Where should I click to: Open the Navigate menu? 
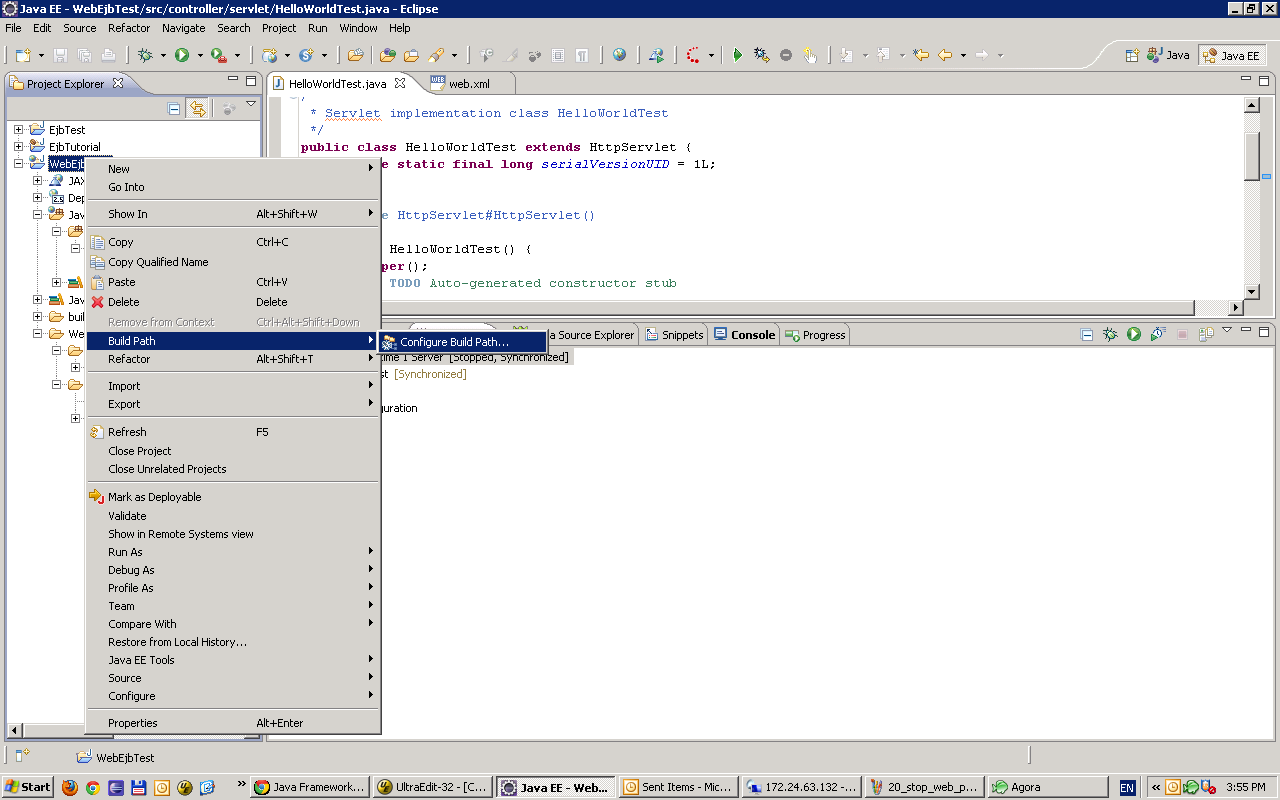point(183,28)
